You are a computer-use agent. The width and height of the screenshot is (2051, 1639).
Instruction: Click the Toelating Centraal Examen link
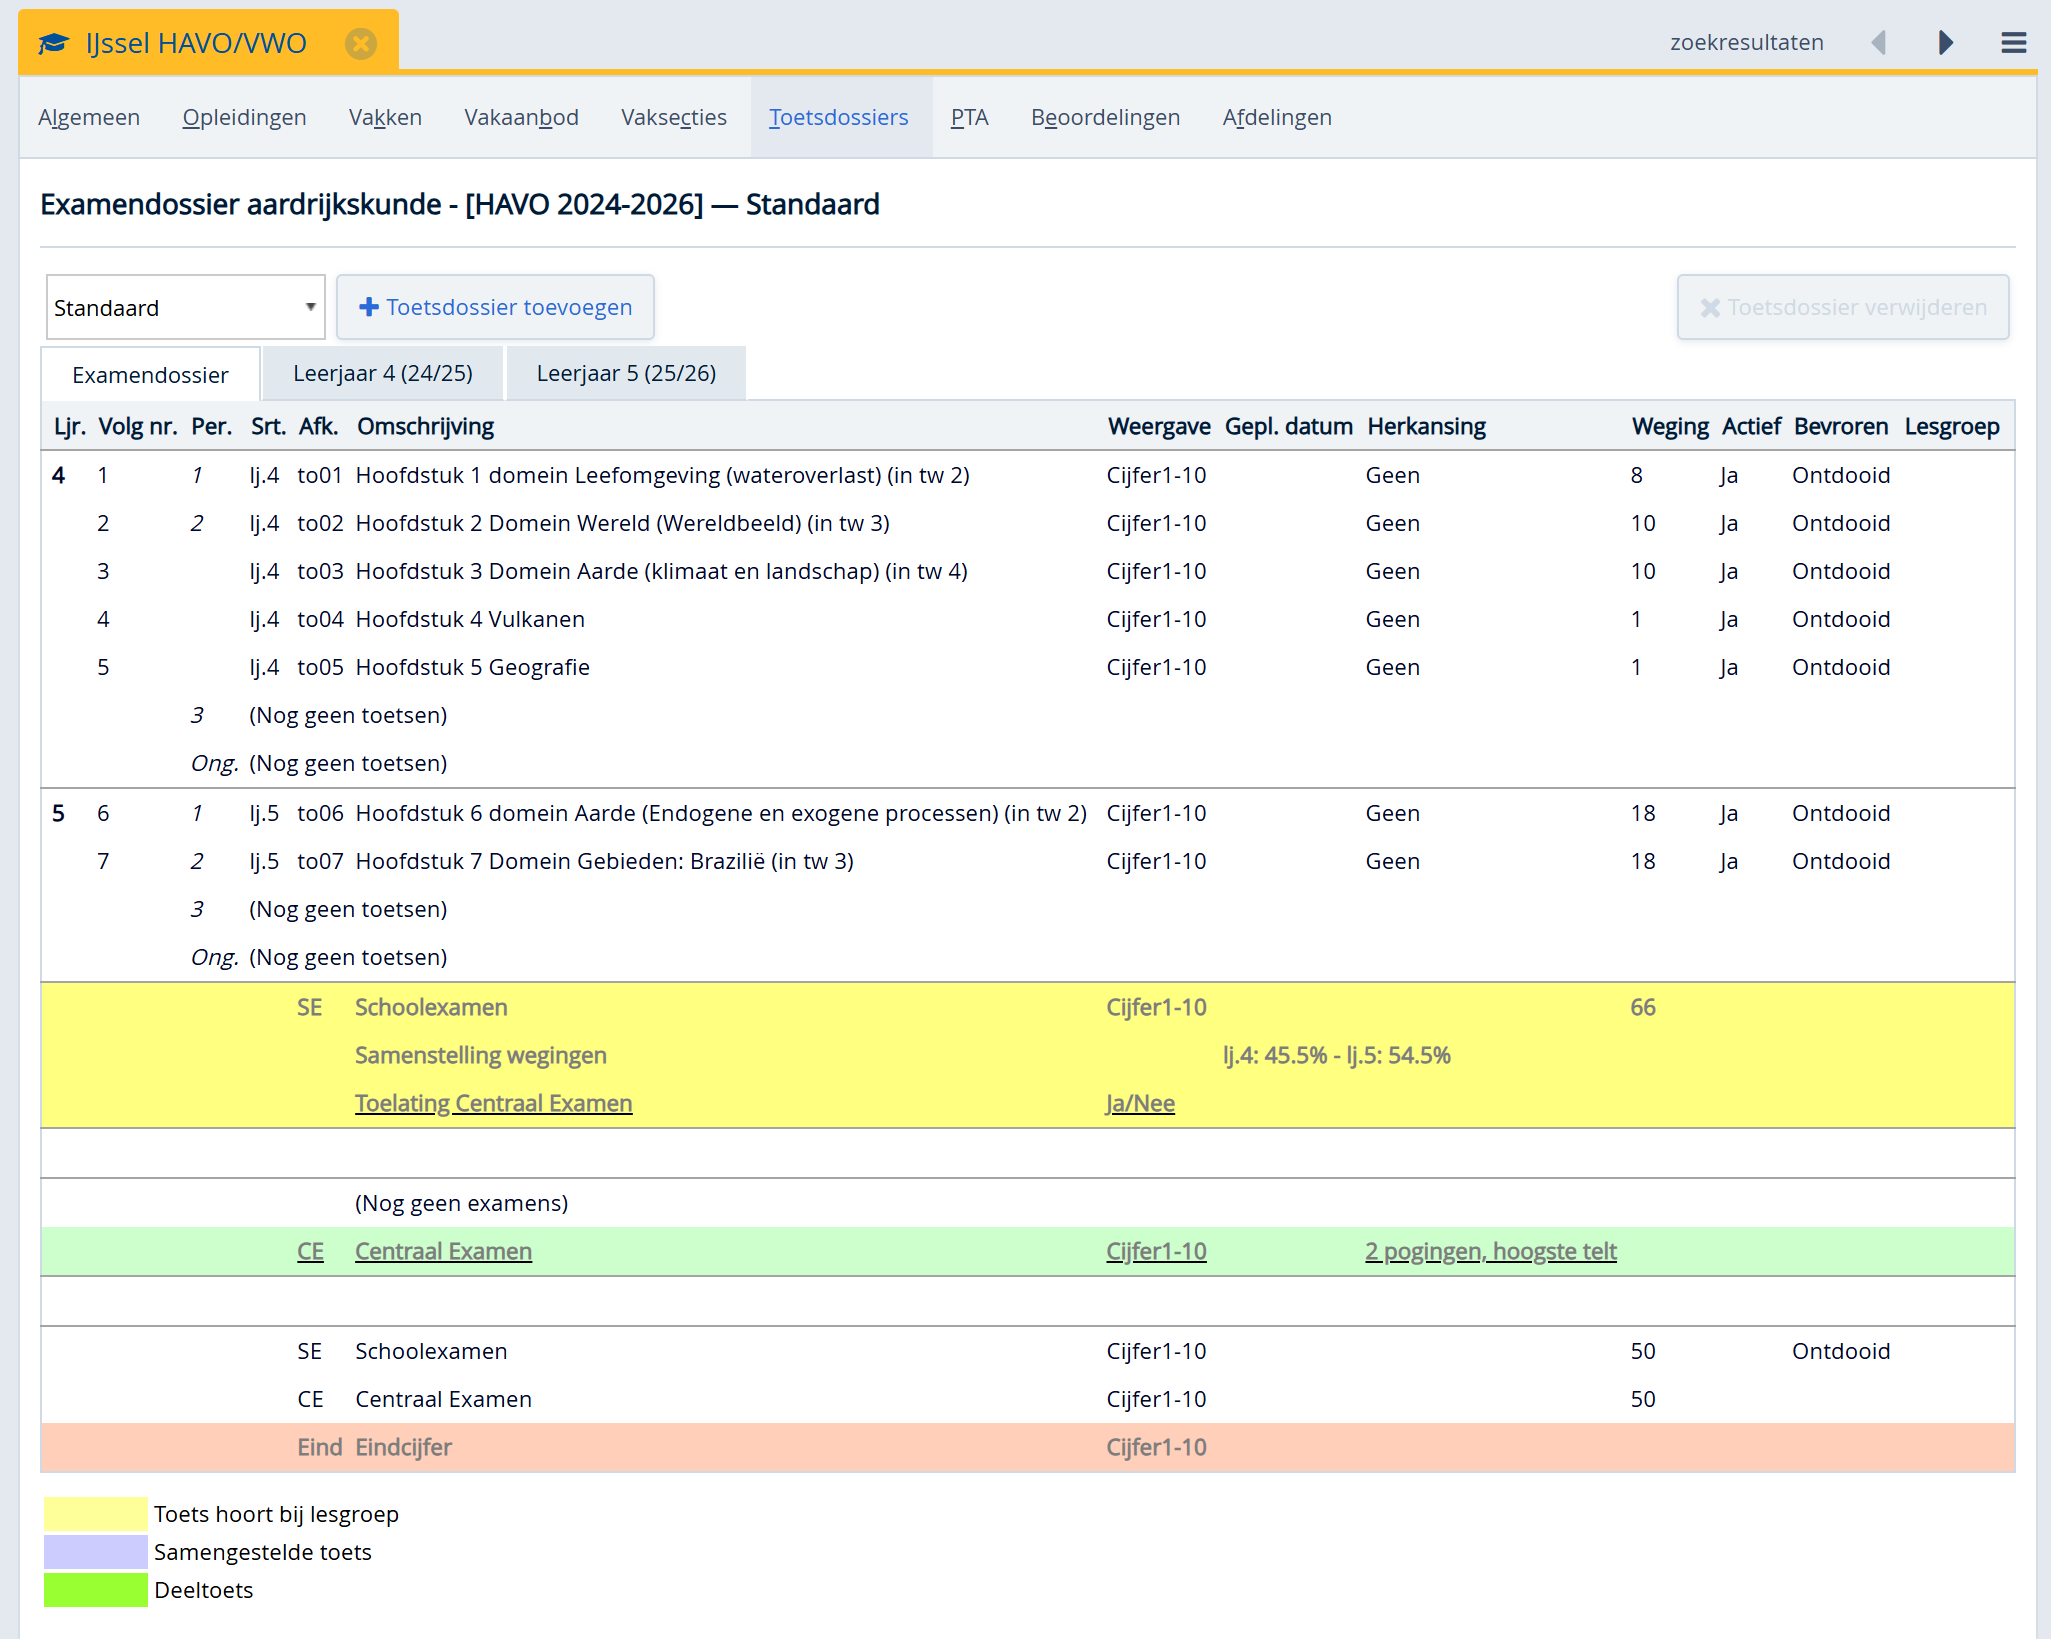[x=493, y=1103]
